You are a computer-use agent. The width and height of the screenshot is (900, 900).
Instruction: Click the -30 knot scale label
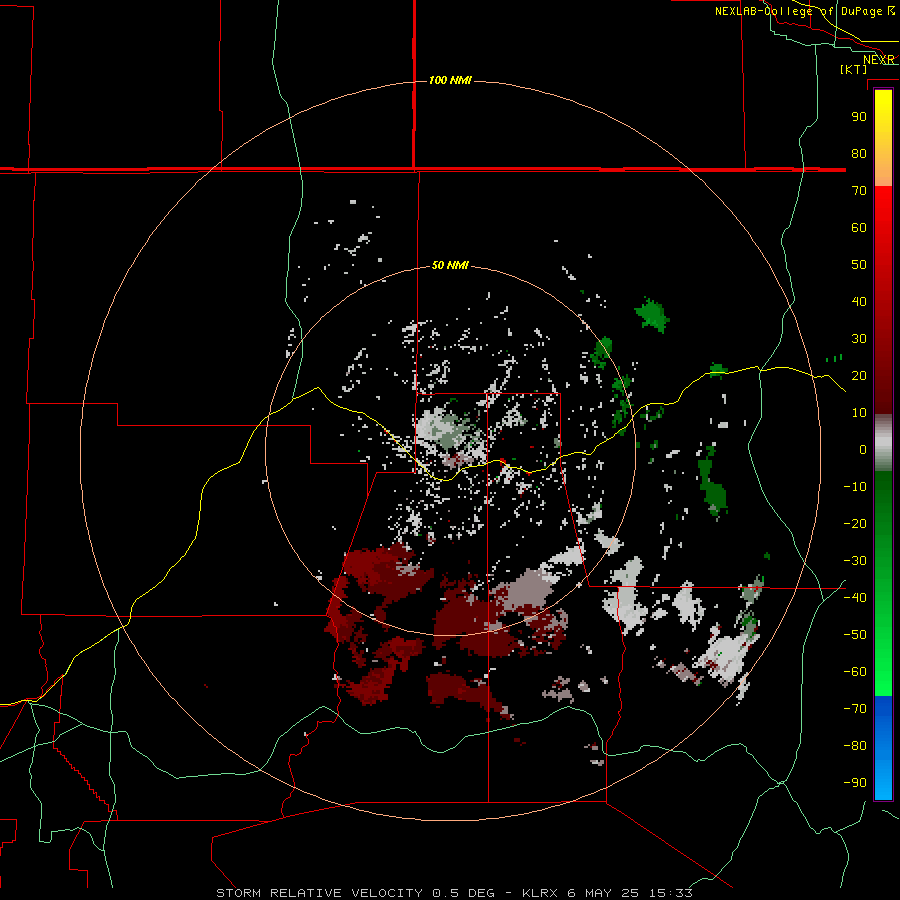pos(855,561)
